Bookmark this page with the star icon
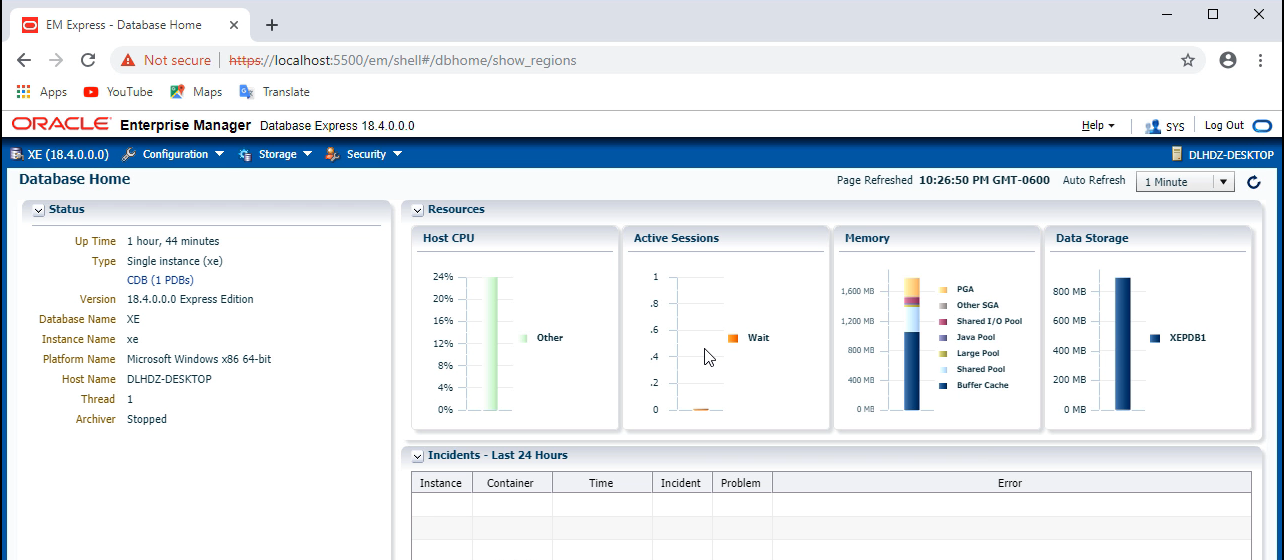The width and height of the screenshot is (1284, 560). point(1188,60)
